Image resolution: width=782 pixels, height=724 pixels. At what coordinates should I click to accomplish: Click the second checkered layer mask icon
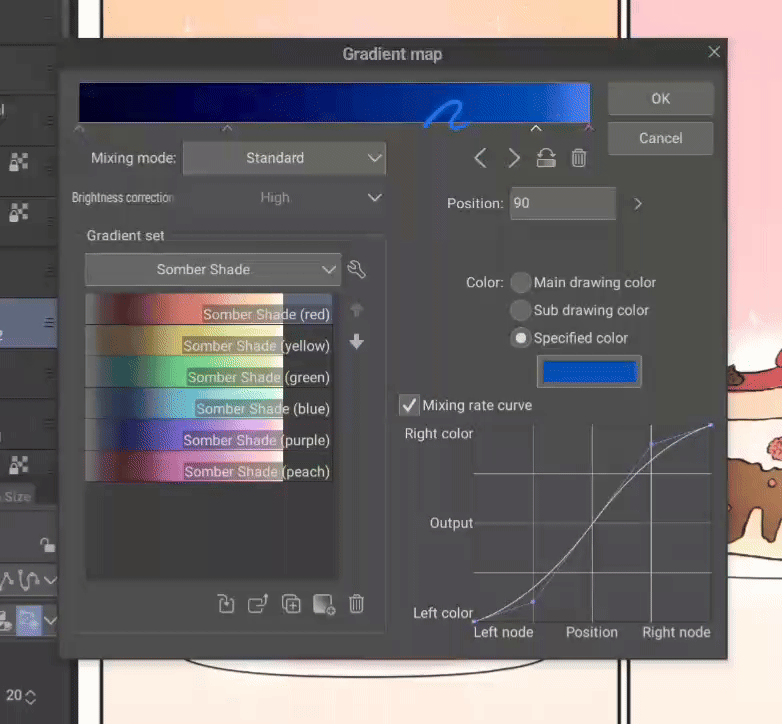(x=19, y=212)
